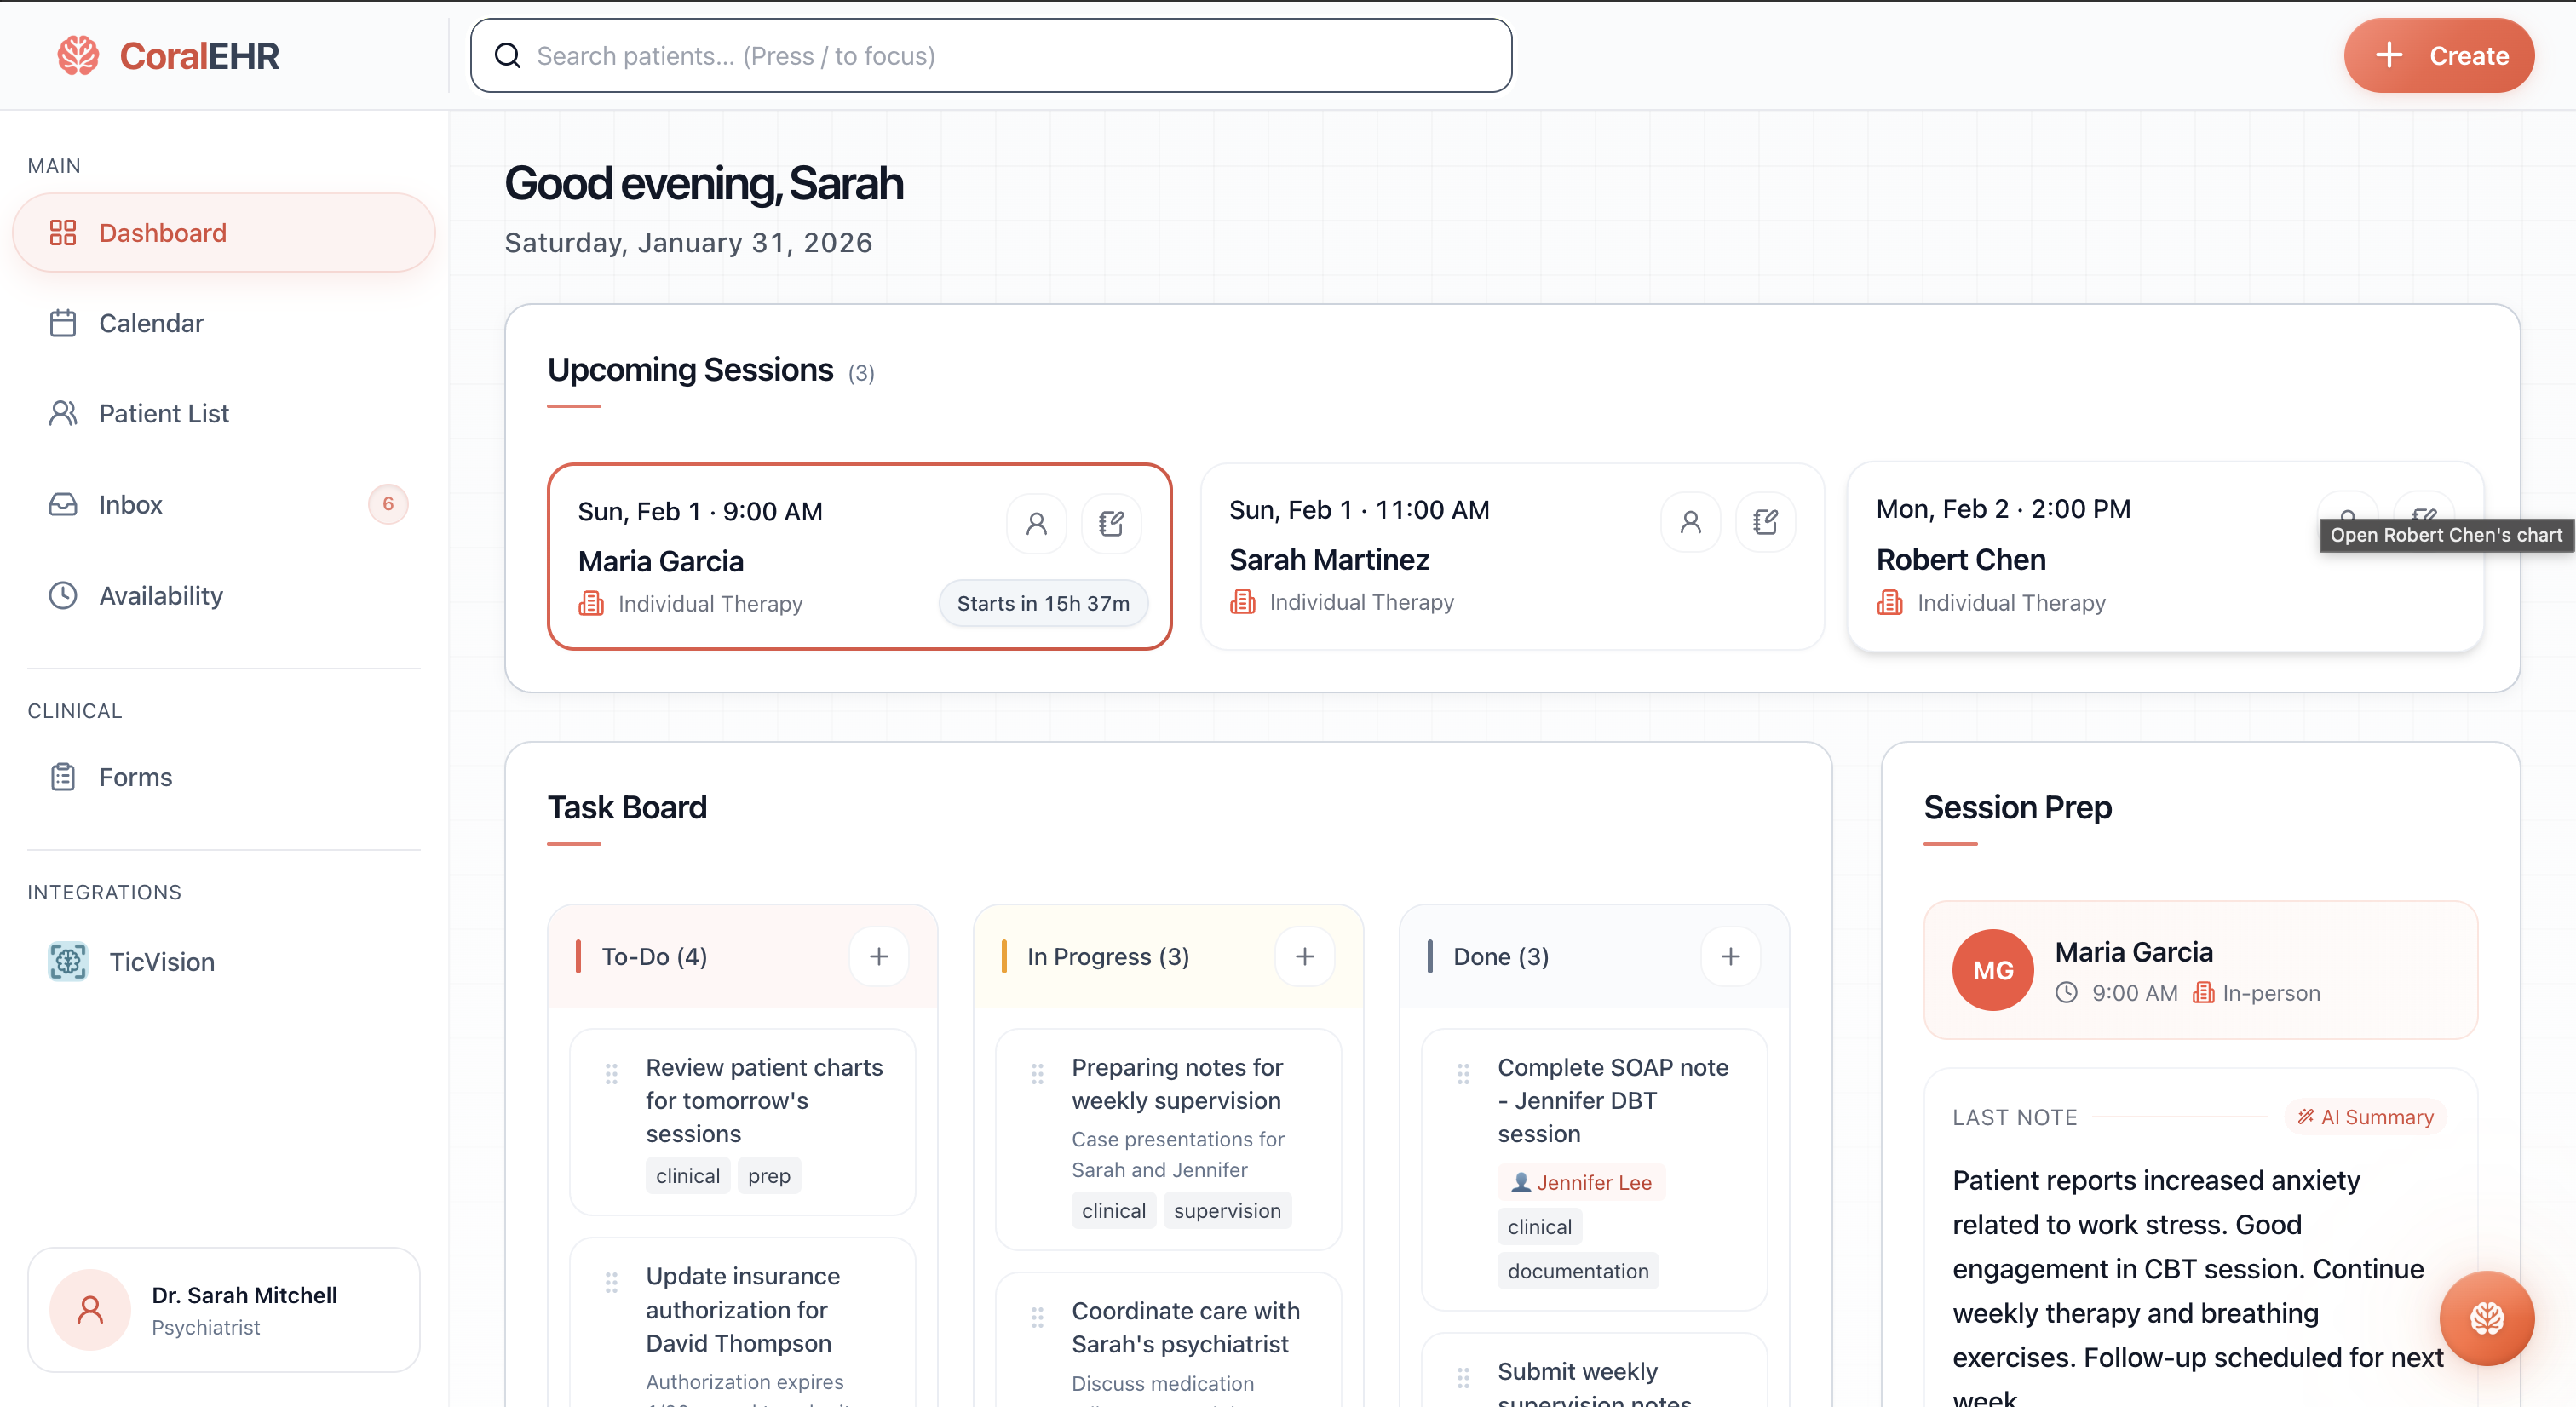The image size is (2576, 1407).
Task: Add a task to Done column
Action: click(x=1730, y=956)
